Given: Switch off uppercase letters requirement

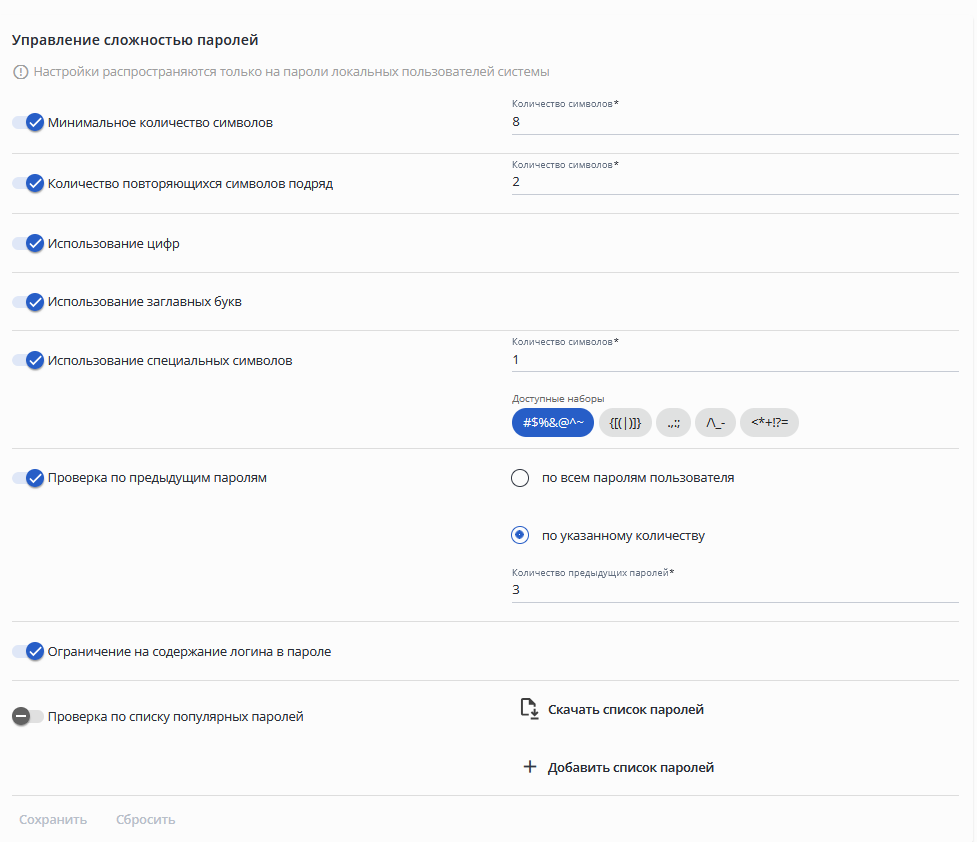Looking at the screenshot, I should coord(29,302).
